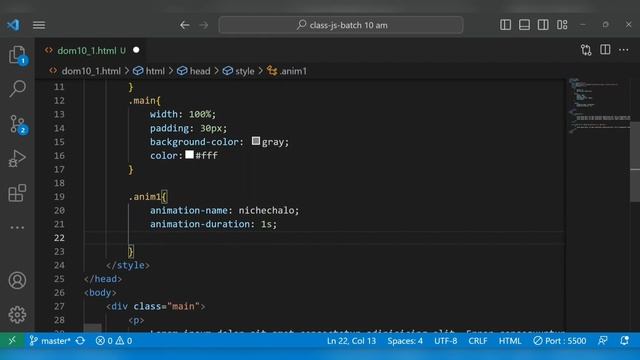Screen dimensions: 640x360
Task: Click the .main selector on line 12
Action: (142, 101)
